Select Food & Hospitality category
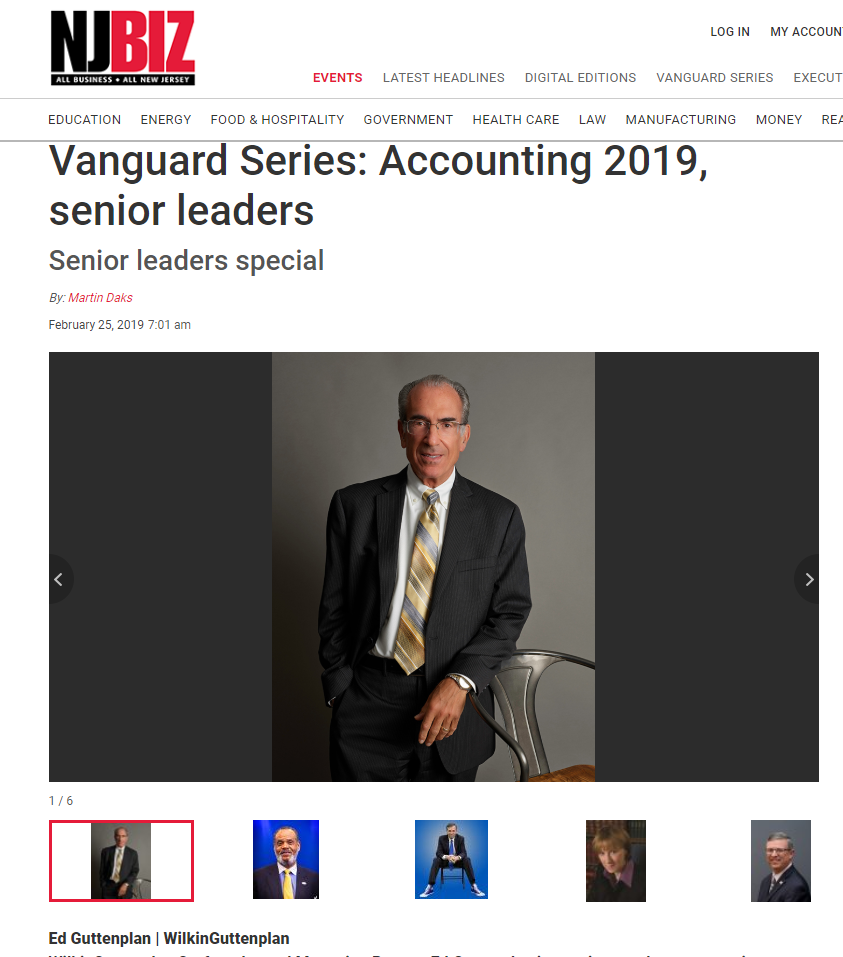The height and width of the screenshot is (957, 843). (278, 120)
